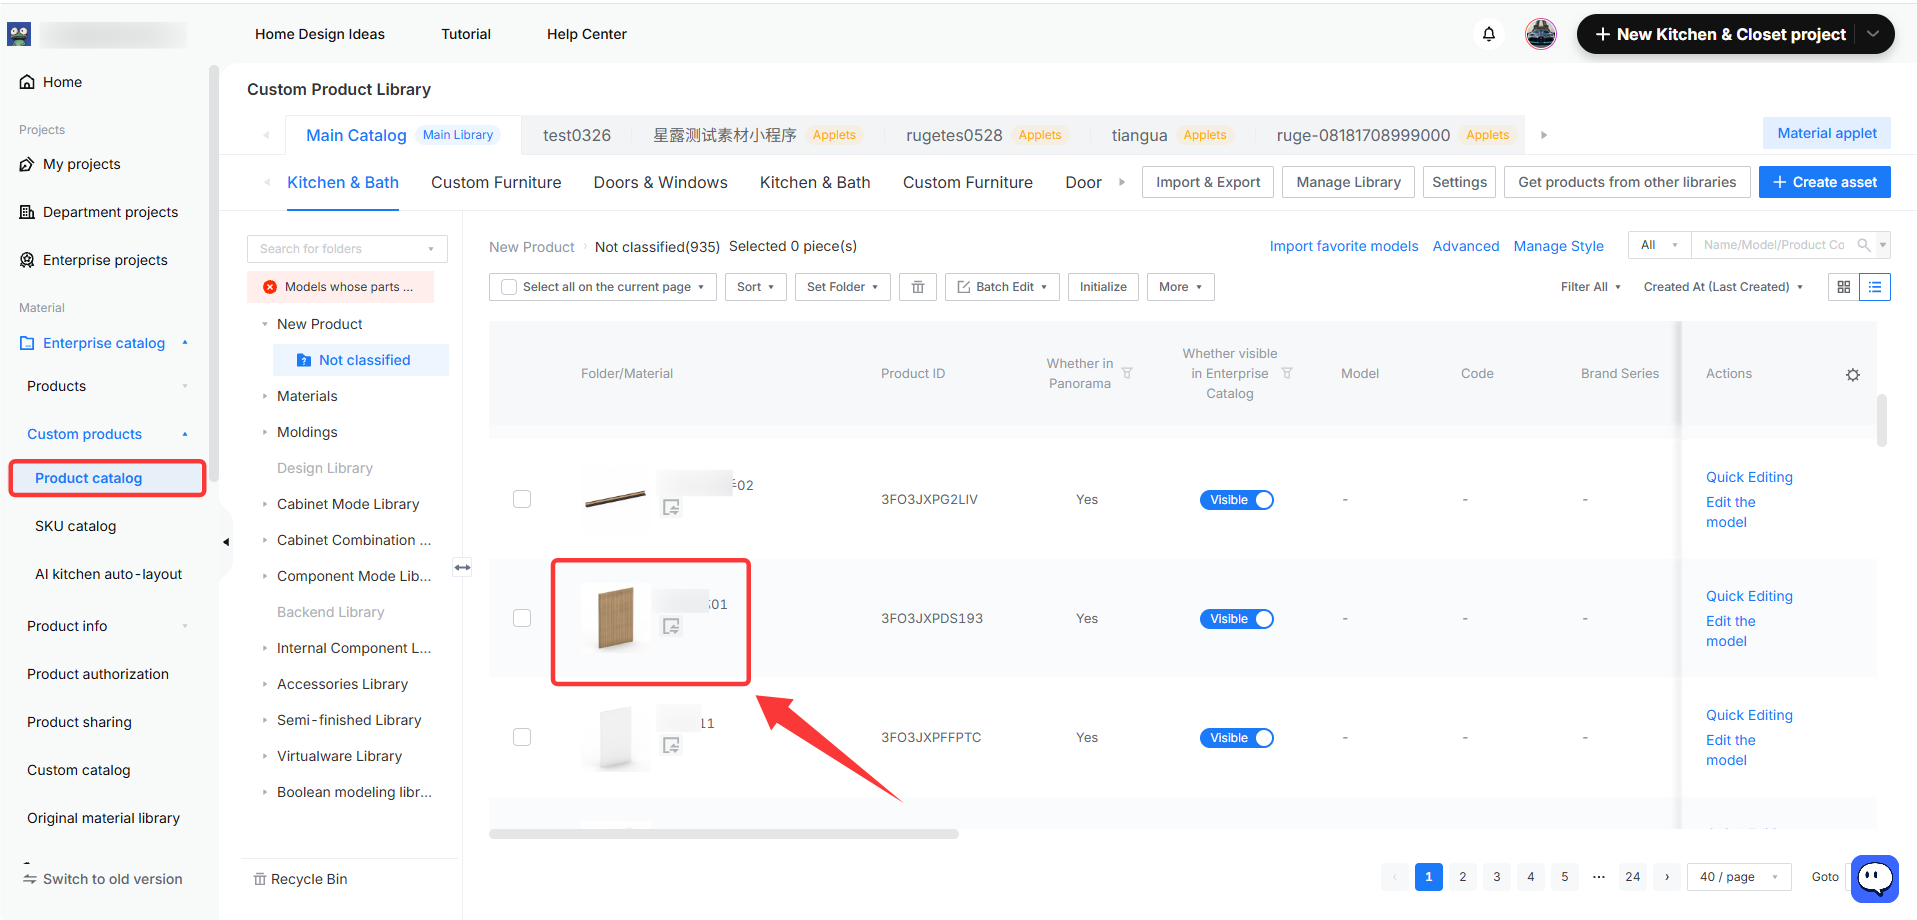
Task: Open Created At sort dropdown
Action: click(1724, 287)
